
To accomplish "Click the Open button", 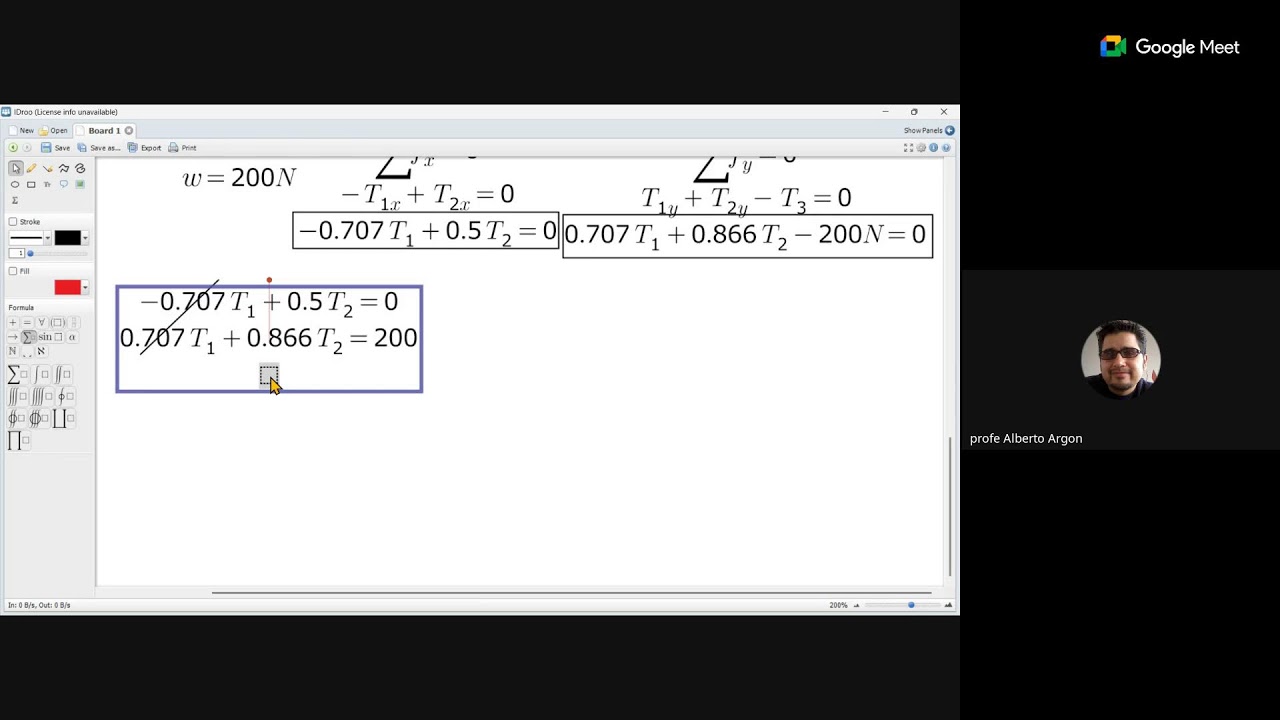I will (x=53, y=131).
